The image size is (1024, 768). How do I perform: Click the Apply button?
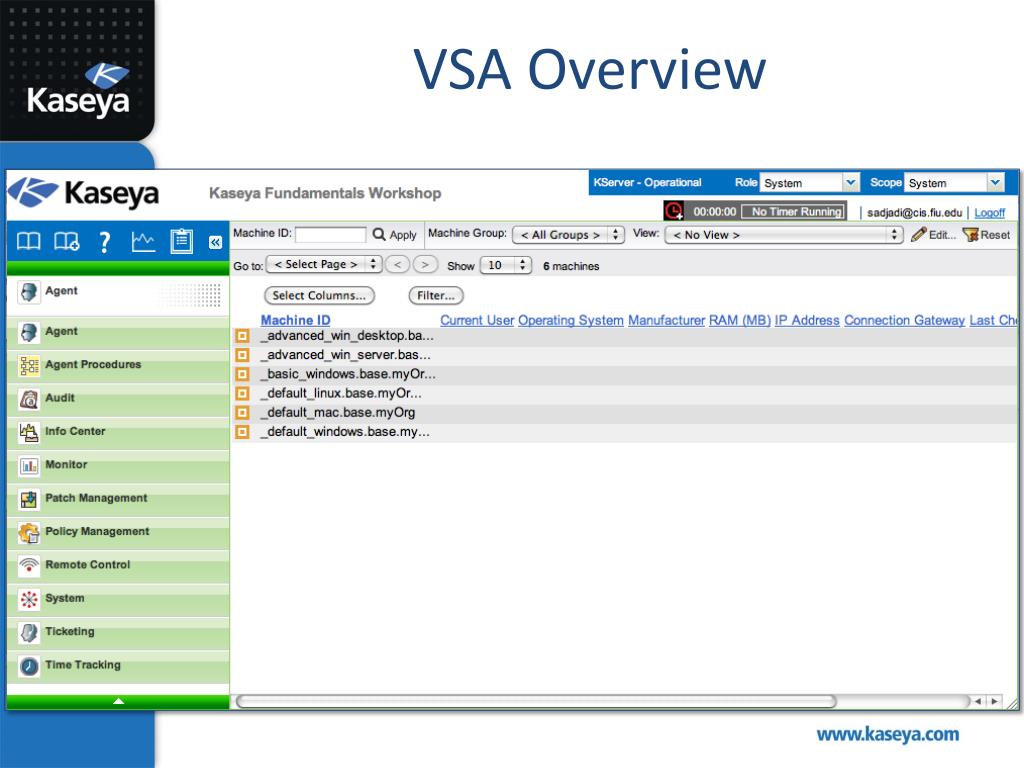pos(394,234)
